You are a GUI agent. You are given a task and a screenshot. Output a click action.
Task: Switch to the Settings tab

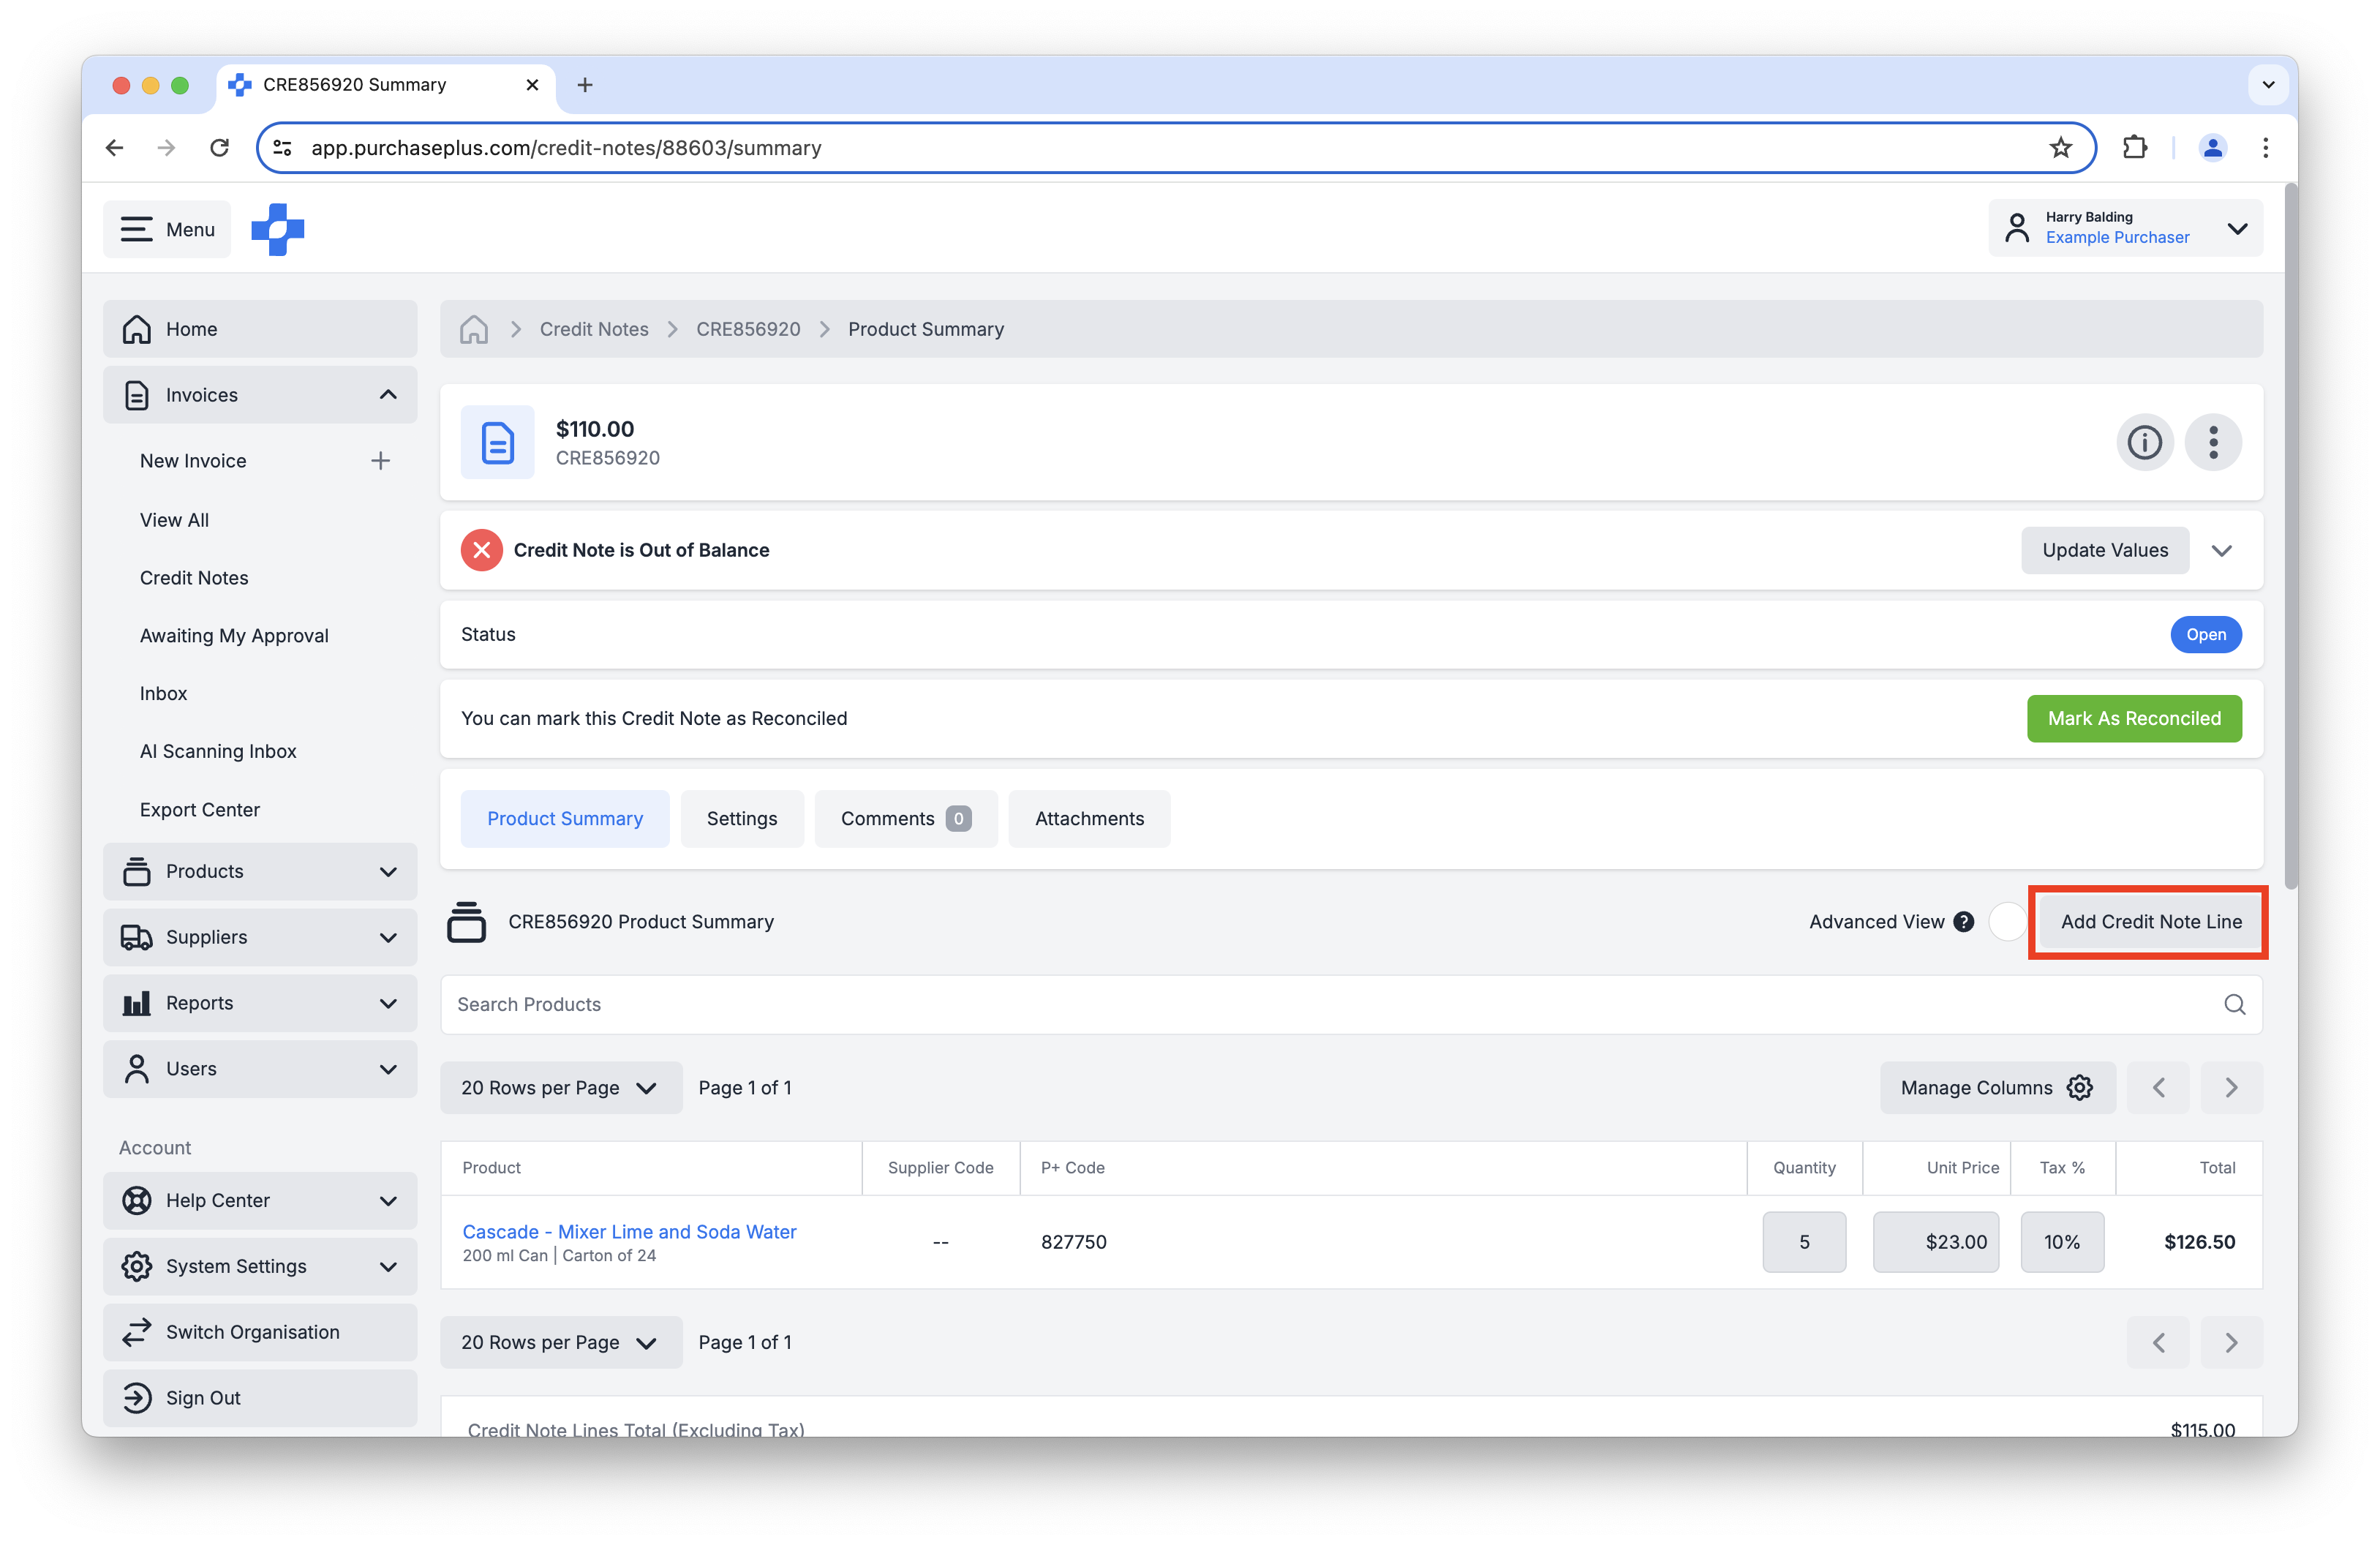(742, 819)
